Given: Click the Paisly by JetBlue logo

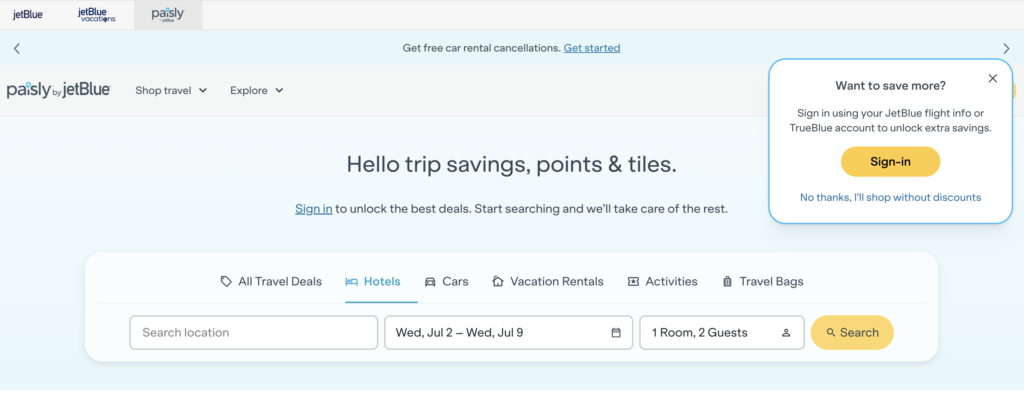Looking at the screenshot, I should [x=59, y=90].
